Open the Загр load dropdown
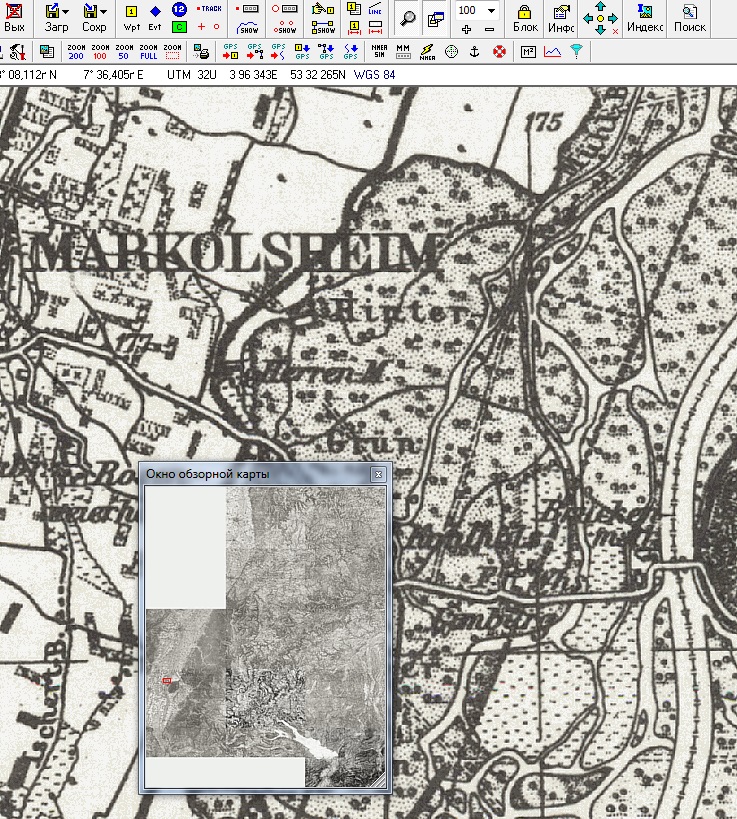The image size is (737, 819). tap(58, 18)
